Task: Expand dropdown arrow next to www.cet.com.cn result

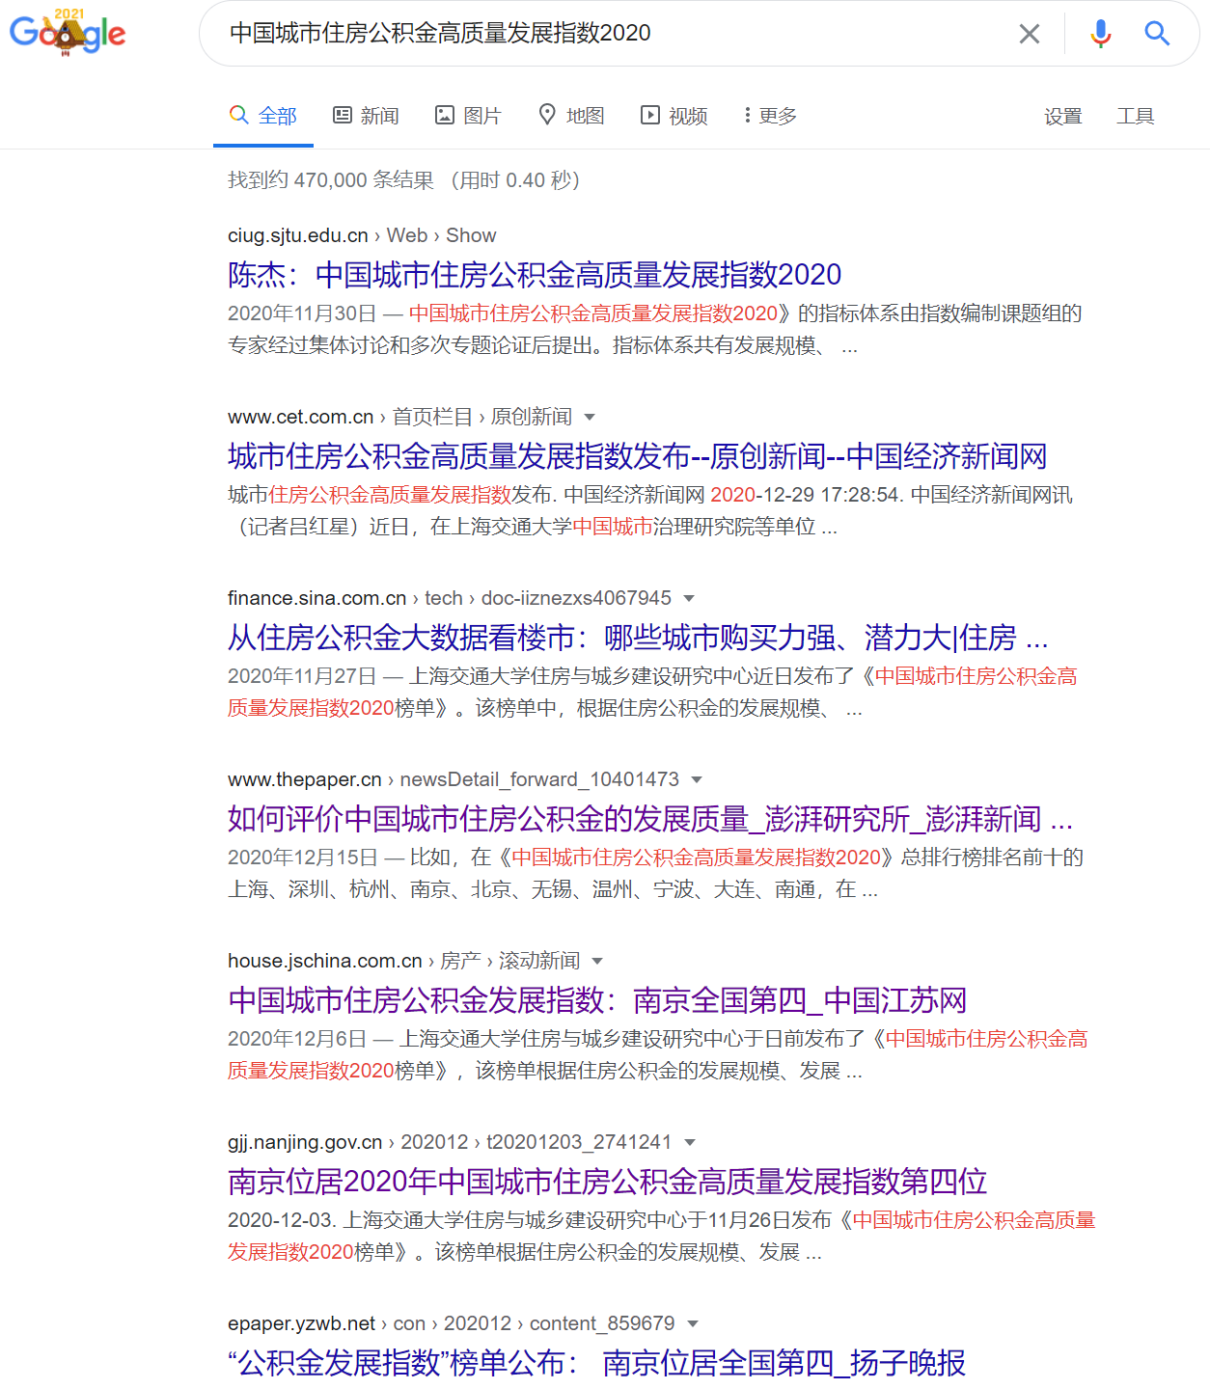Action: 589,417
